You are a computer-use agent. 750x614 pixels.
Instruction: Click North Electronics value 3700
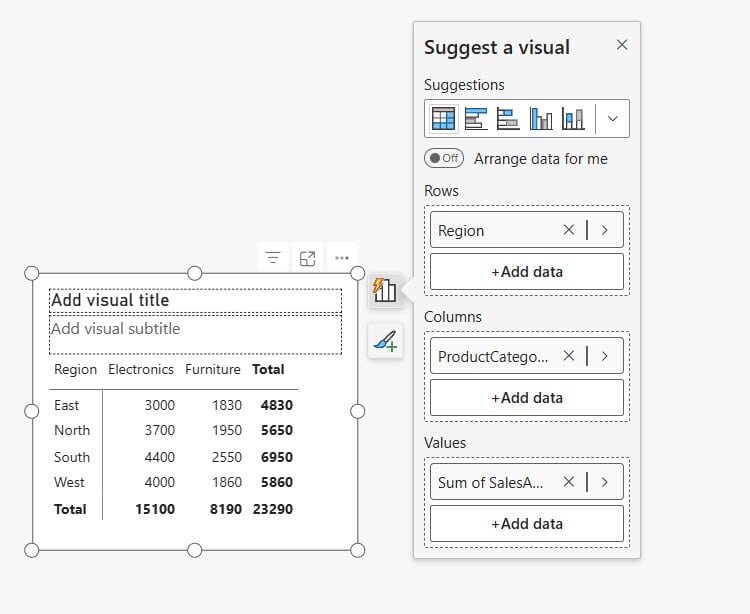(x=160, y=430)
